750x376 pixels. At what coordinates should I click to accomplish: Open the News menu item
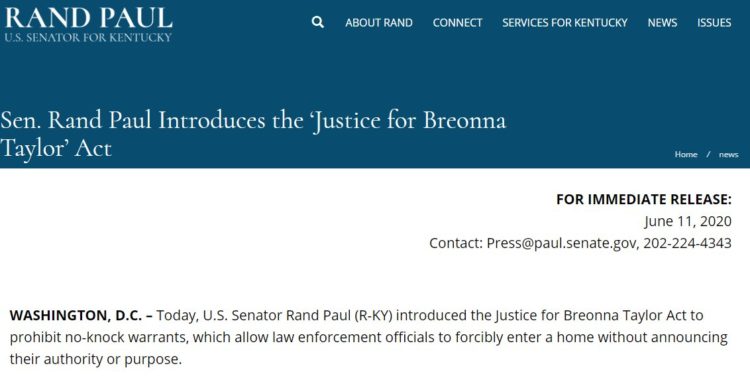(x=662, y=22)
